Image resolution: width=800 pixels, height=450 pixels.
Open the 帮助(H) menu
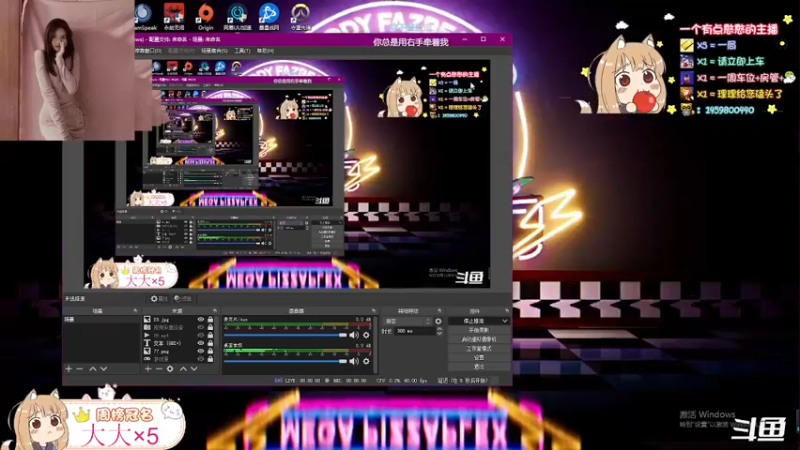(265, 51)
